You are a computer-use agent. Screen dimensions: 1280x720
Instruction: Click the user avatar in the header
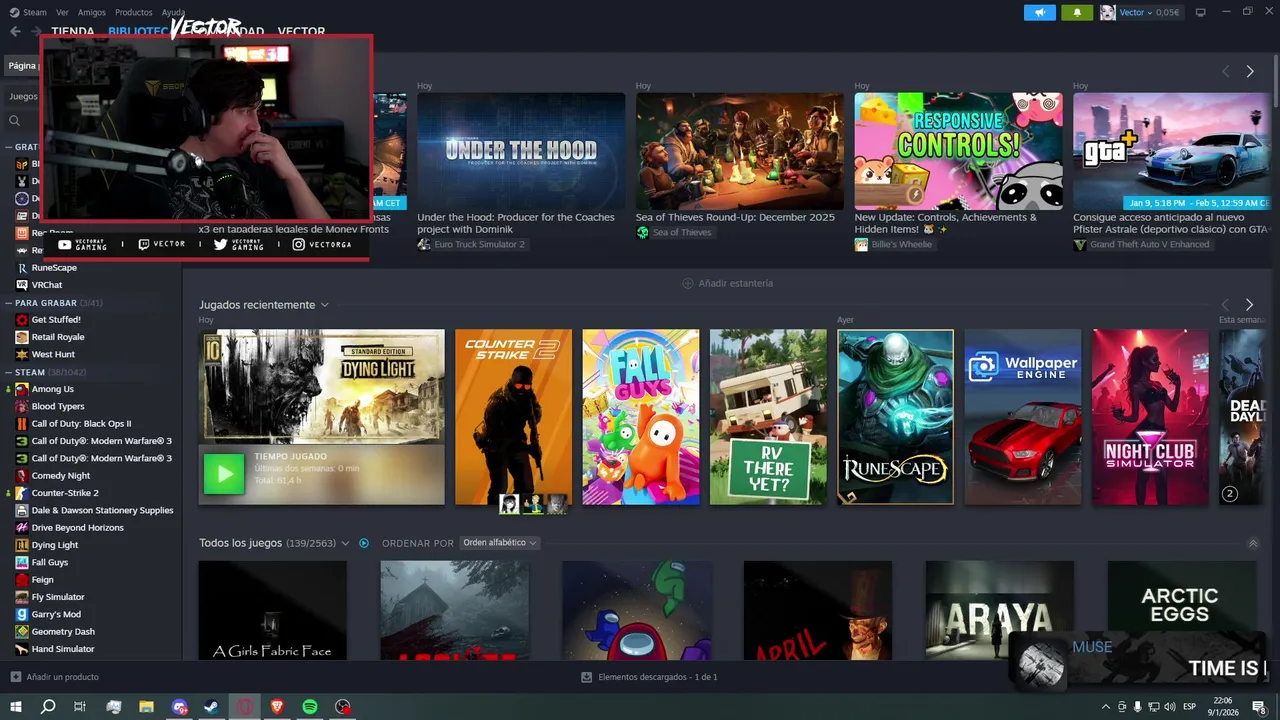(1108, 12)
